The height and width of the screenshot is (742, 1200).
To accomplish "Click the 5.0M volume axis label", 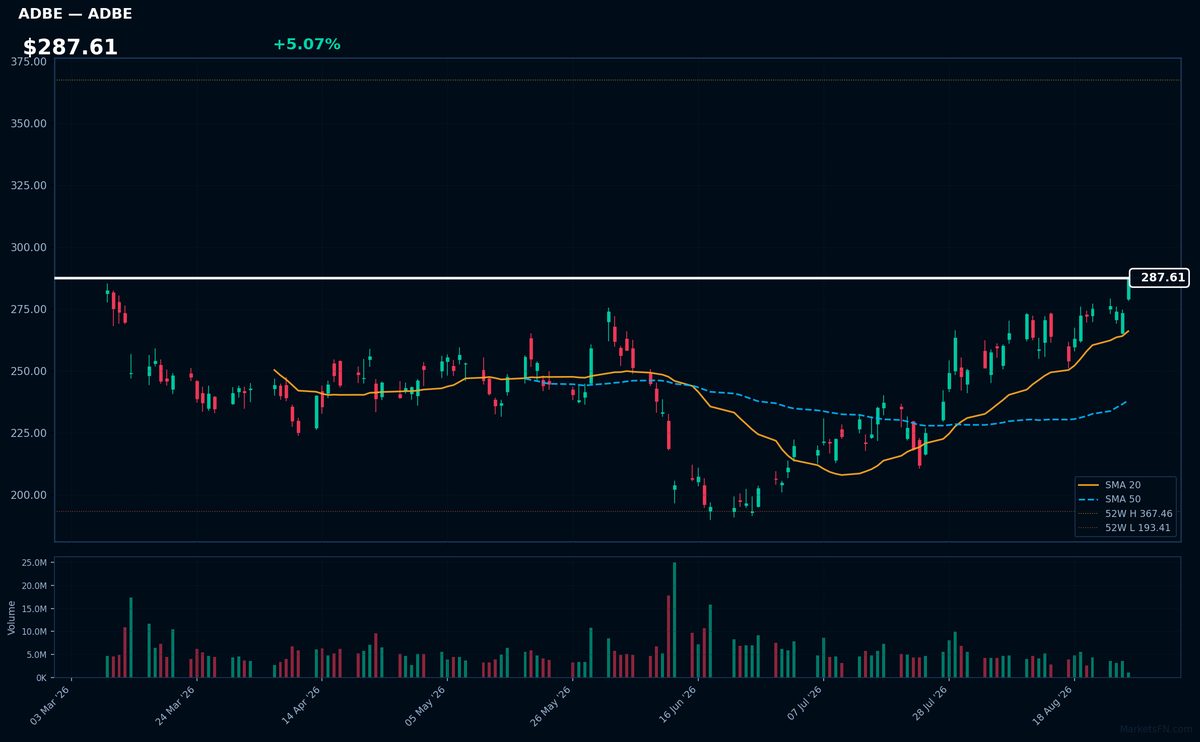I will [36, 655].
